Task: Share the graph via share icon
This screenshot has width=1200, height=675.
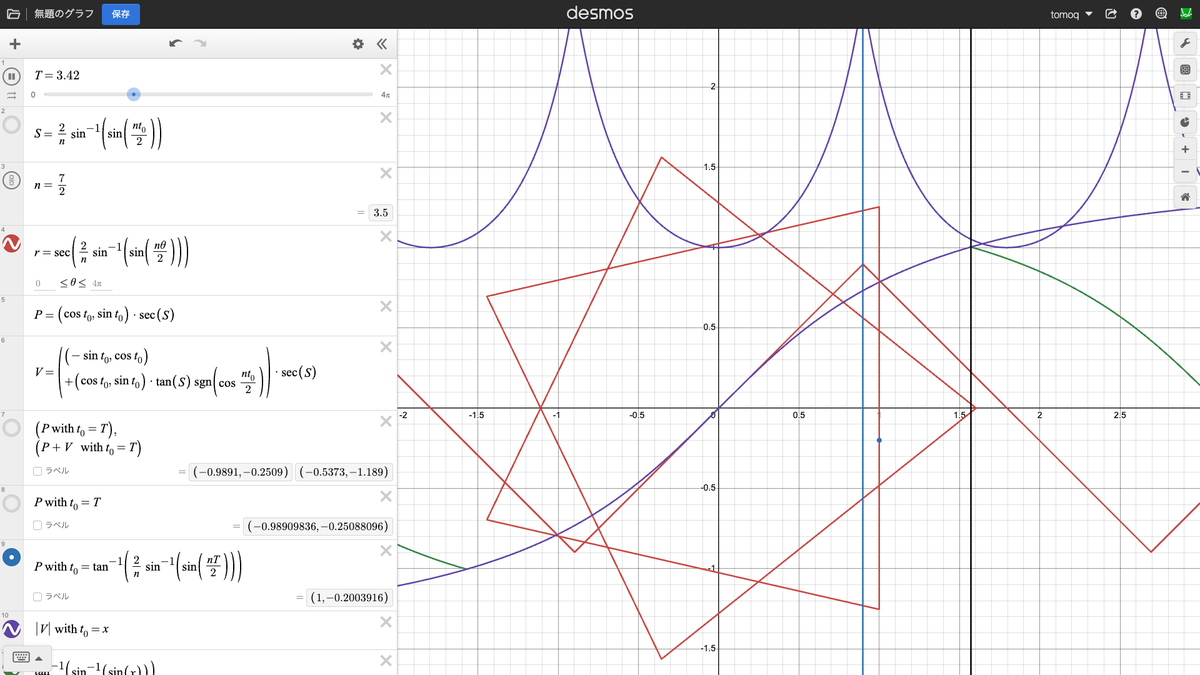Action: [x=1112, y=14]
